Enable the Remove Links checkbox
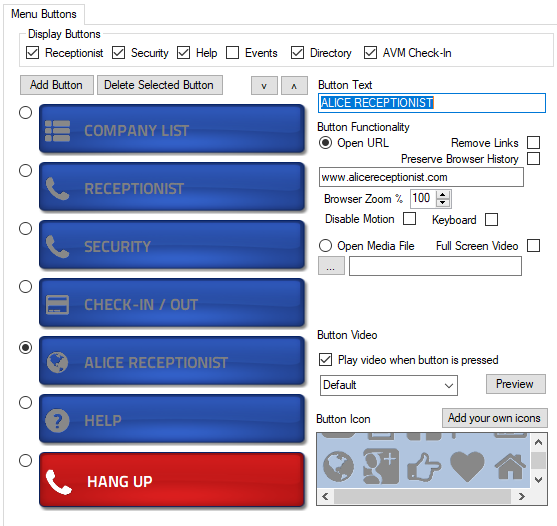The width and height of the screenshot is (557, 526). pos(533,142)
